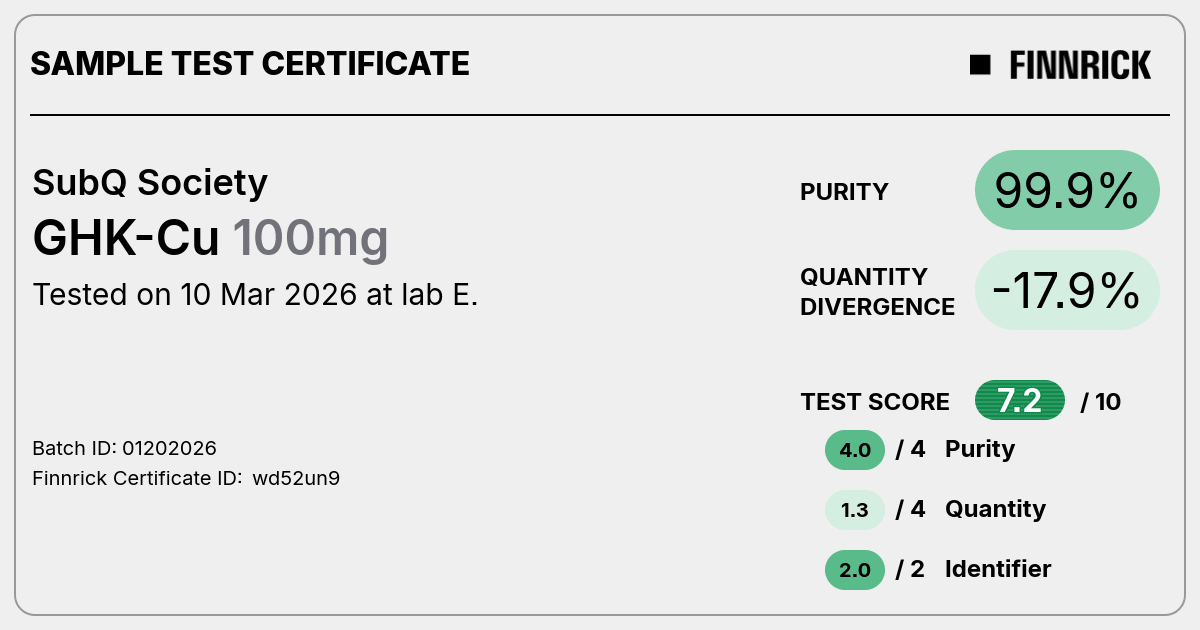Select the -17.9% quantity divergence badge

[1067, 290]
